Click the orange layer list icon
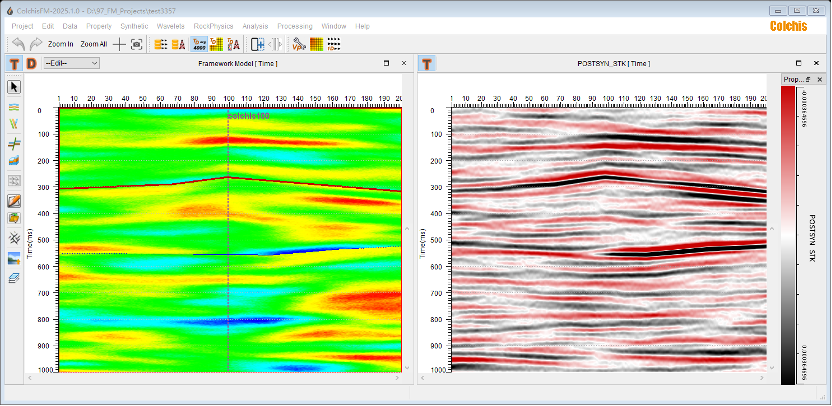The image size is (832, 406). [161, 45]
